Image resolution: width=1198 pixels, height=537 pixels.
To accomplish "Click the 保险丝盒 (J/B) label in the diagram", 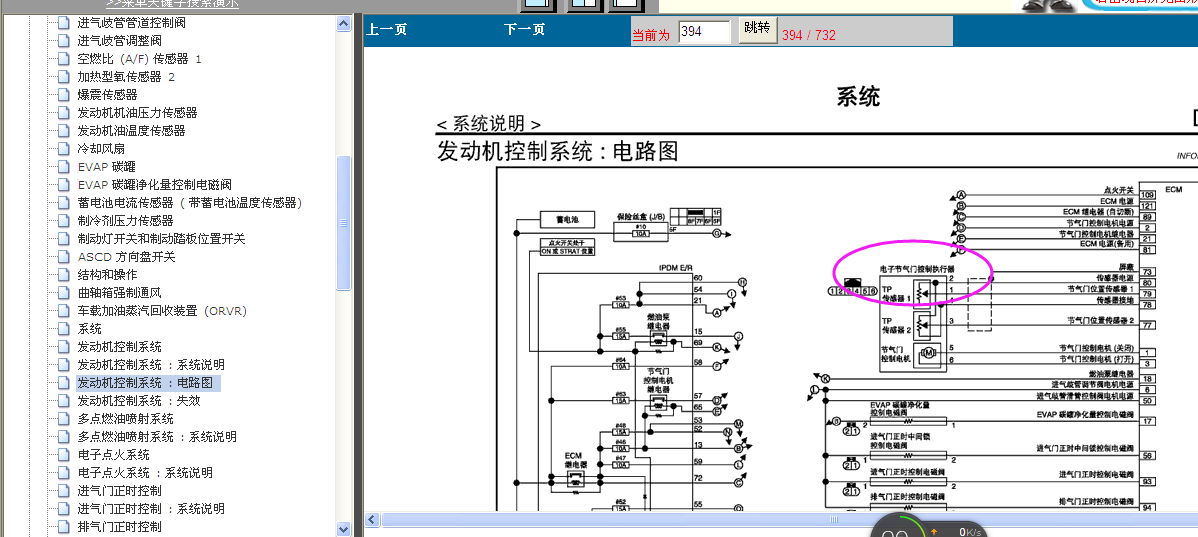I will [640, 216].
